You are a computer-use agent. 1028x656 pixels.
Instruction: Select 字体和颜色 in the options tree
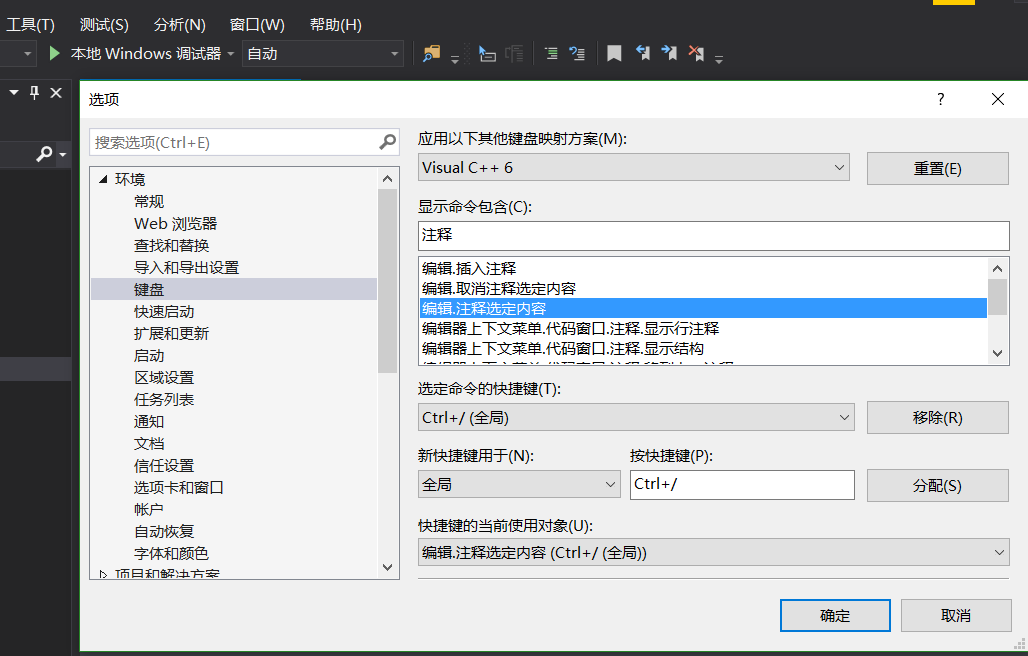tap(171, 554)
